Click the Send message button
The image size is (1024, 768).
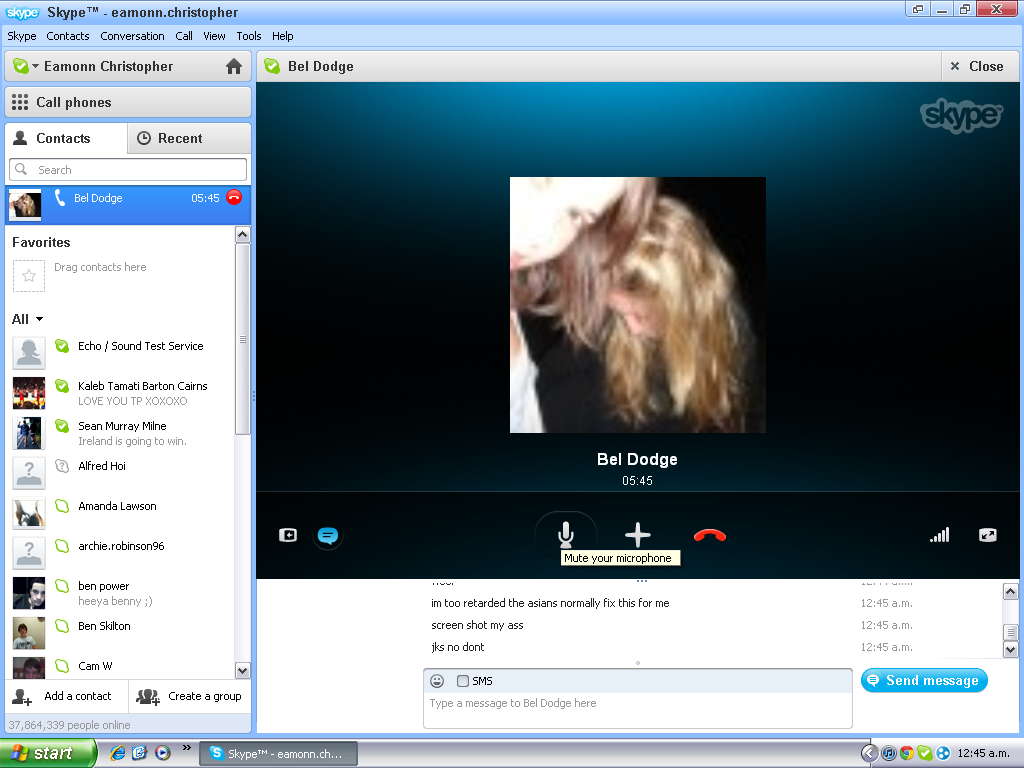click(924, 680)
